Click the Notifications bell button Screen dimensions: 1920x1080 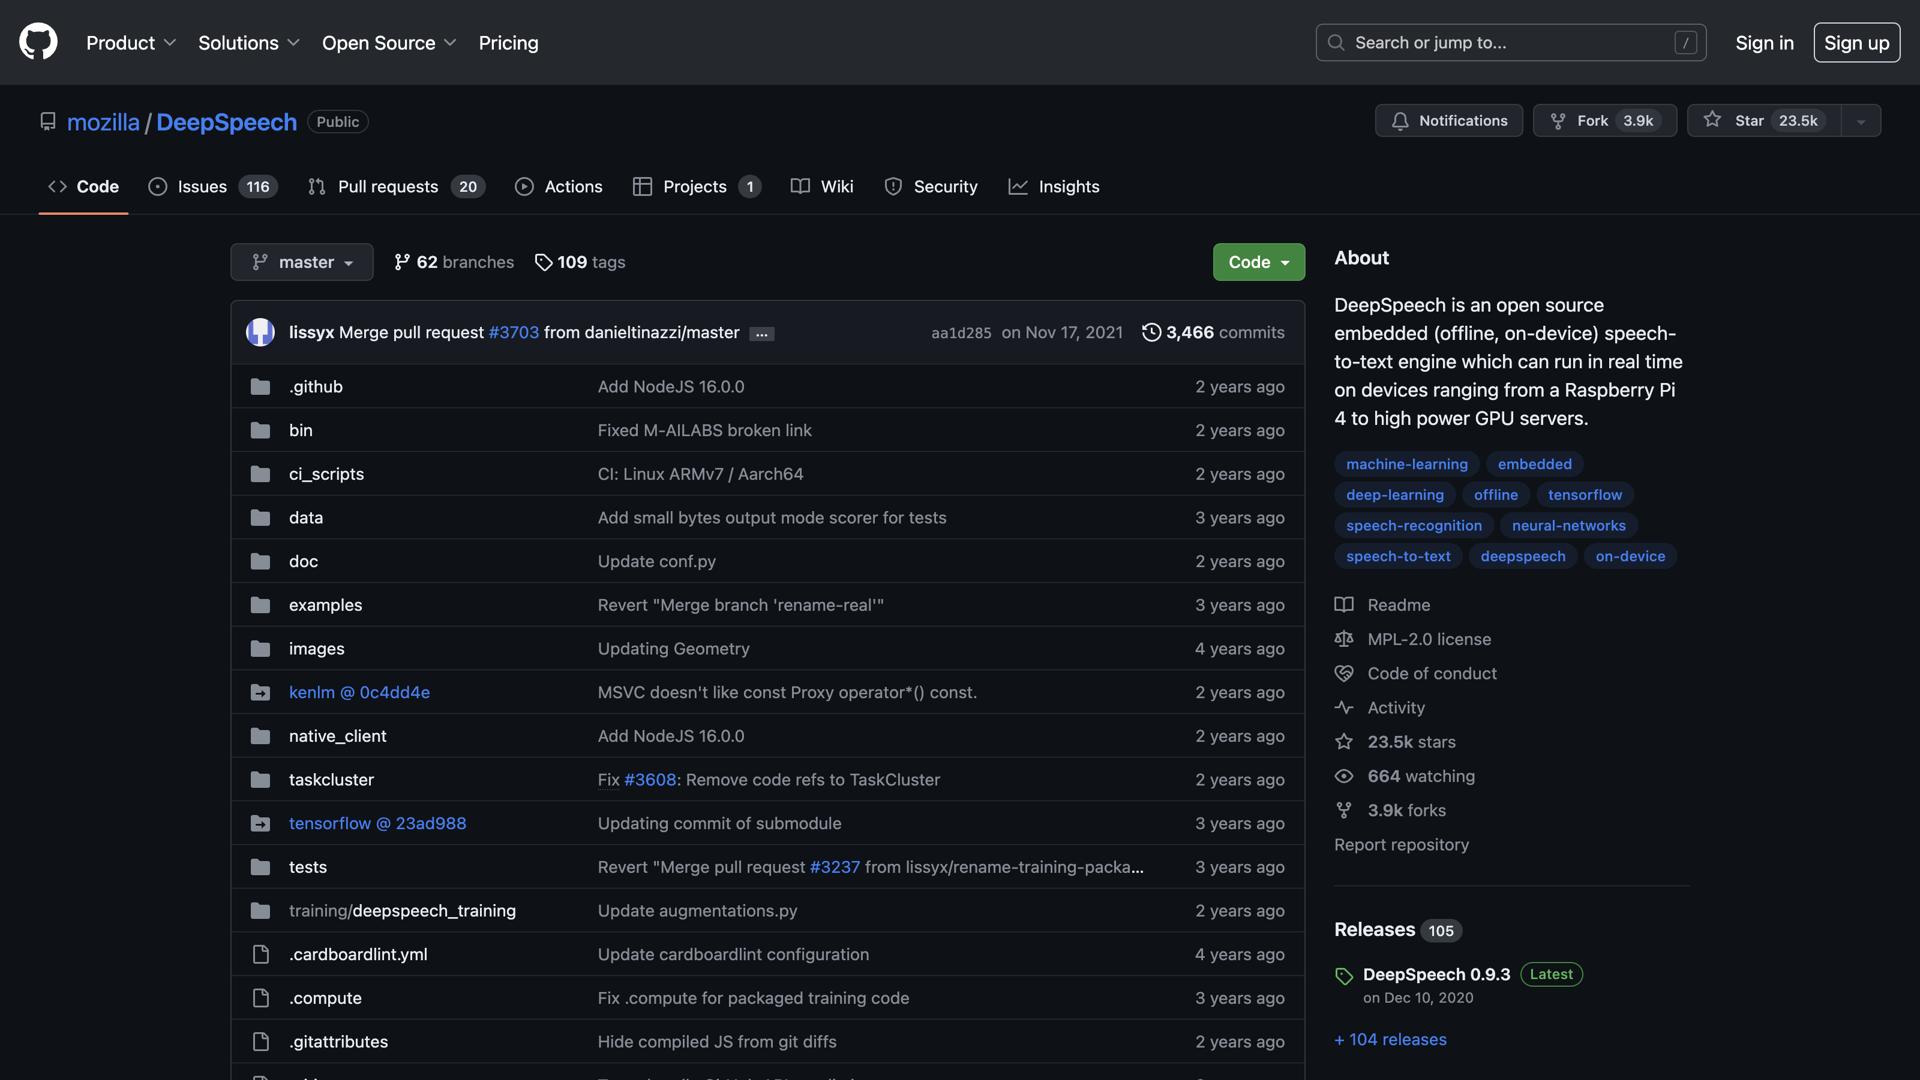tap(1448, 121)
